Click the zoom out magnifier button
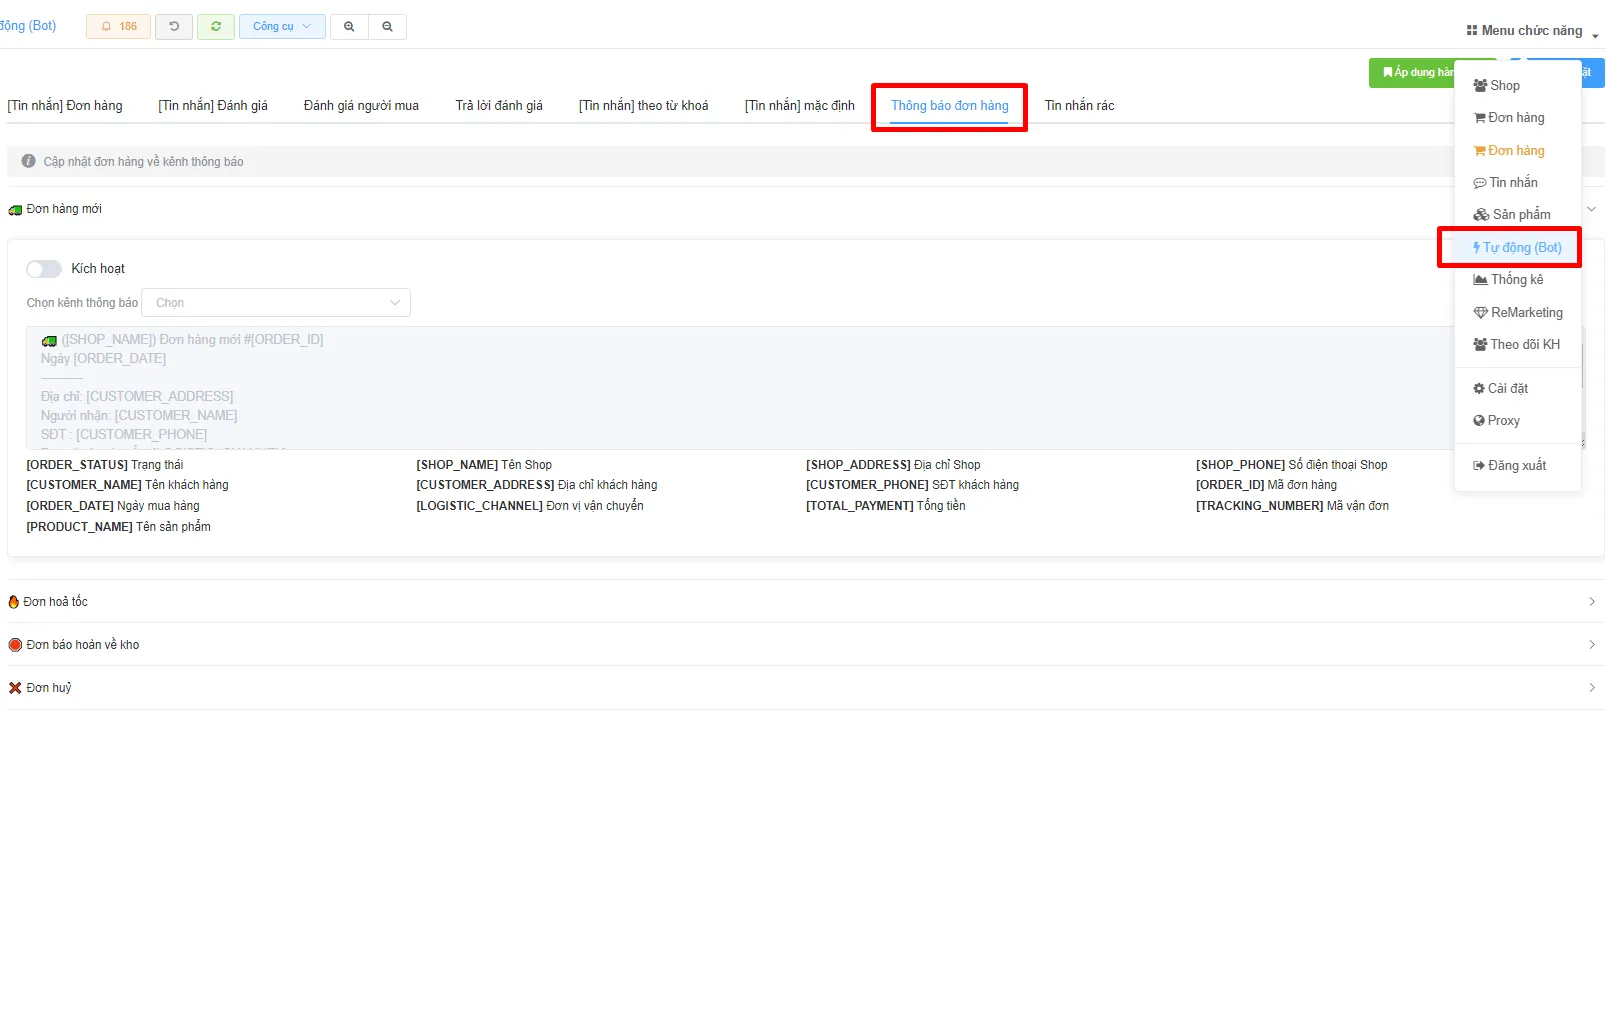1606x1032 pixels. pos(387,26)
